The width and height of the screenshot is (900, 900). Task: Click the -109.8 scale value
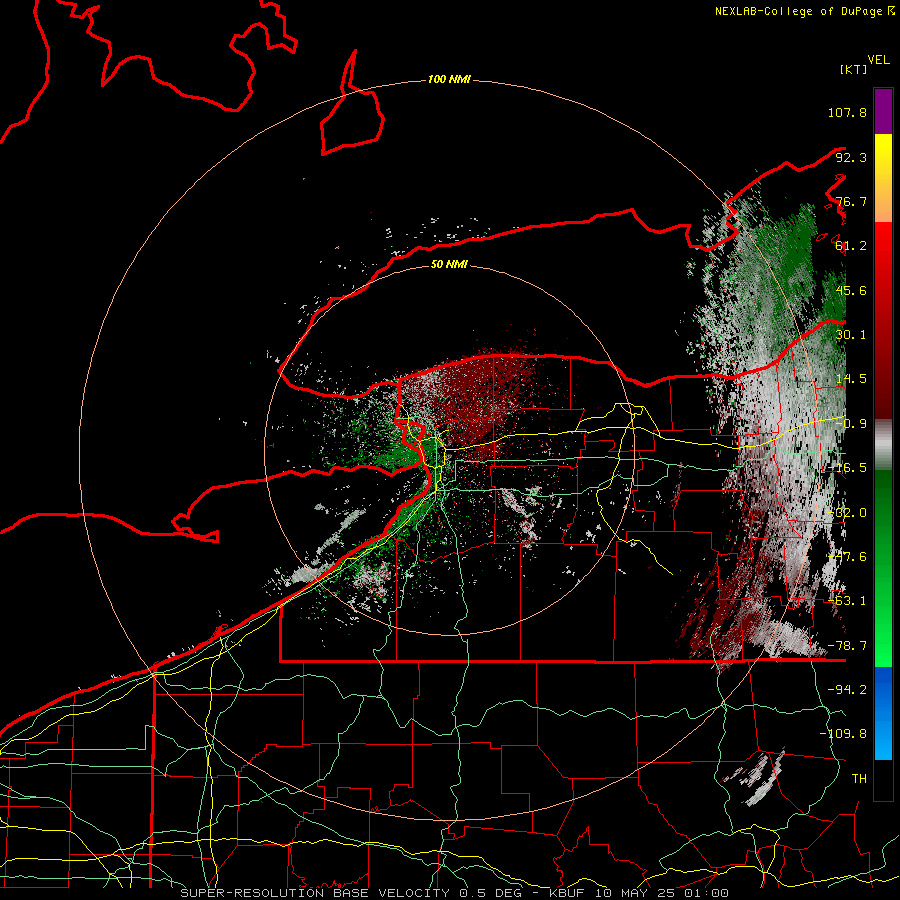pos(843,734)
